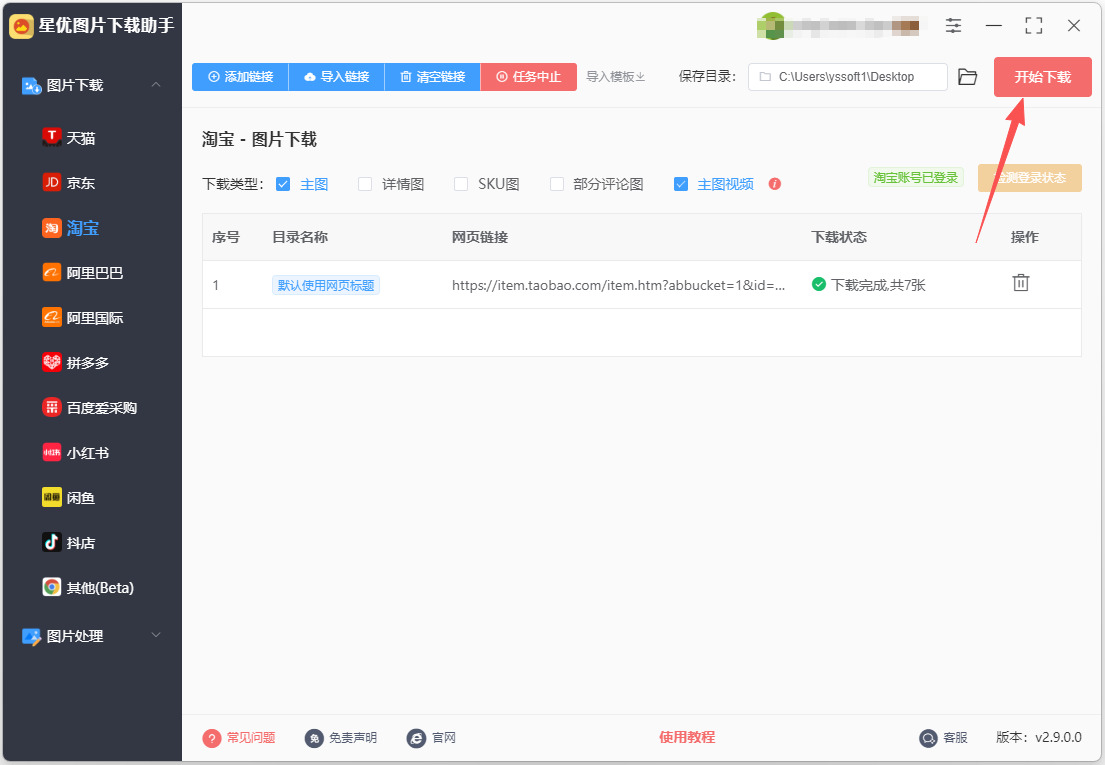1105x765 pixels.
Task: Close the application window
Action: click(1074, 26)
